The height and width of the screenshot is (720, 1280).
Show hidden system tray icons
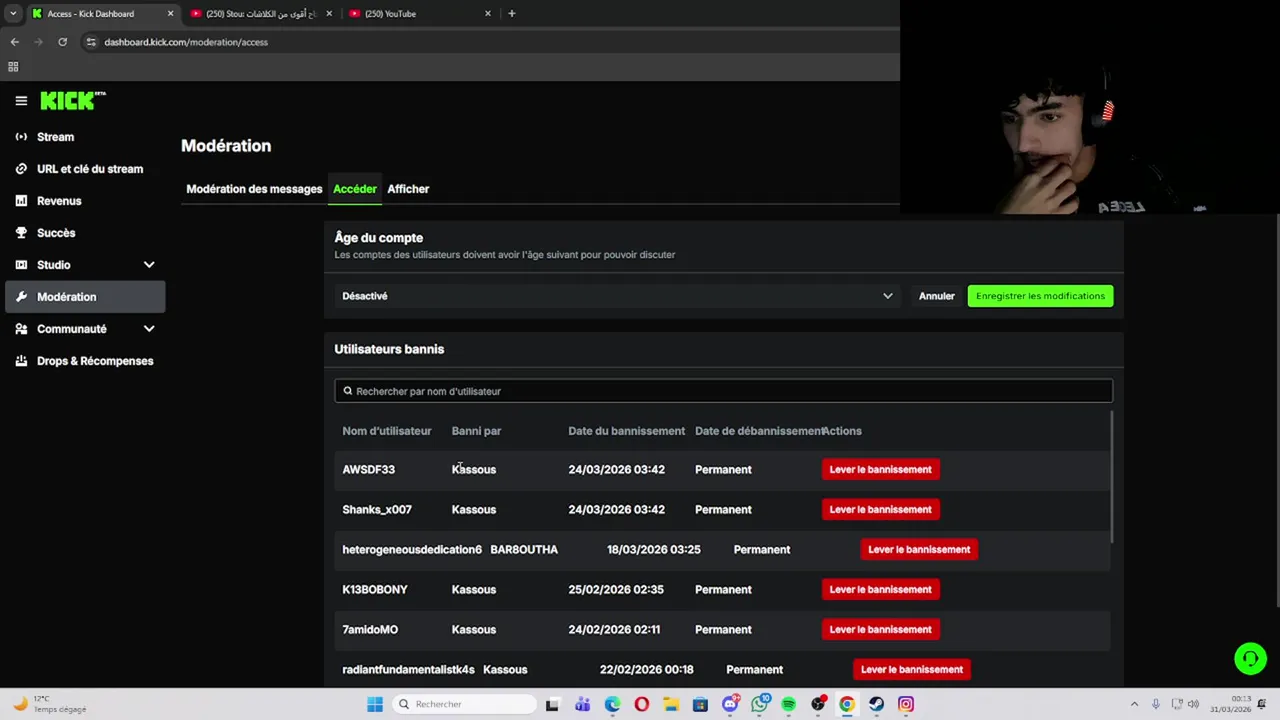point(1134,704)
